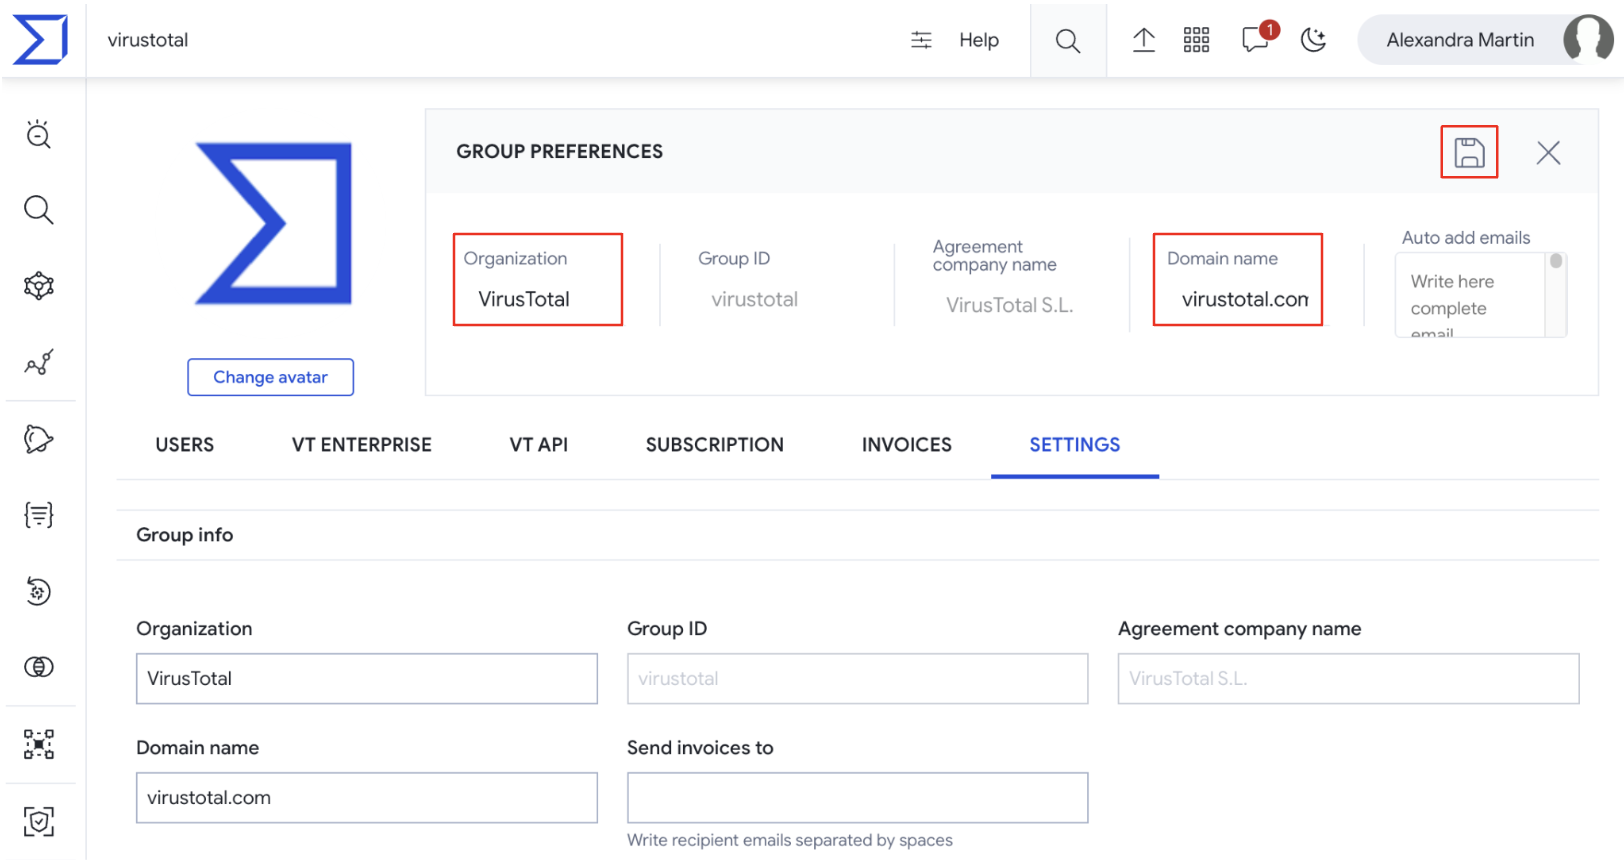Click the sidebar circular retro refresh icon

[39, 591]
